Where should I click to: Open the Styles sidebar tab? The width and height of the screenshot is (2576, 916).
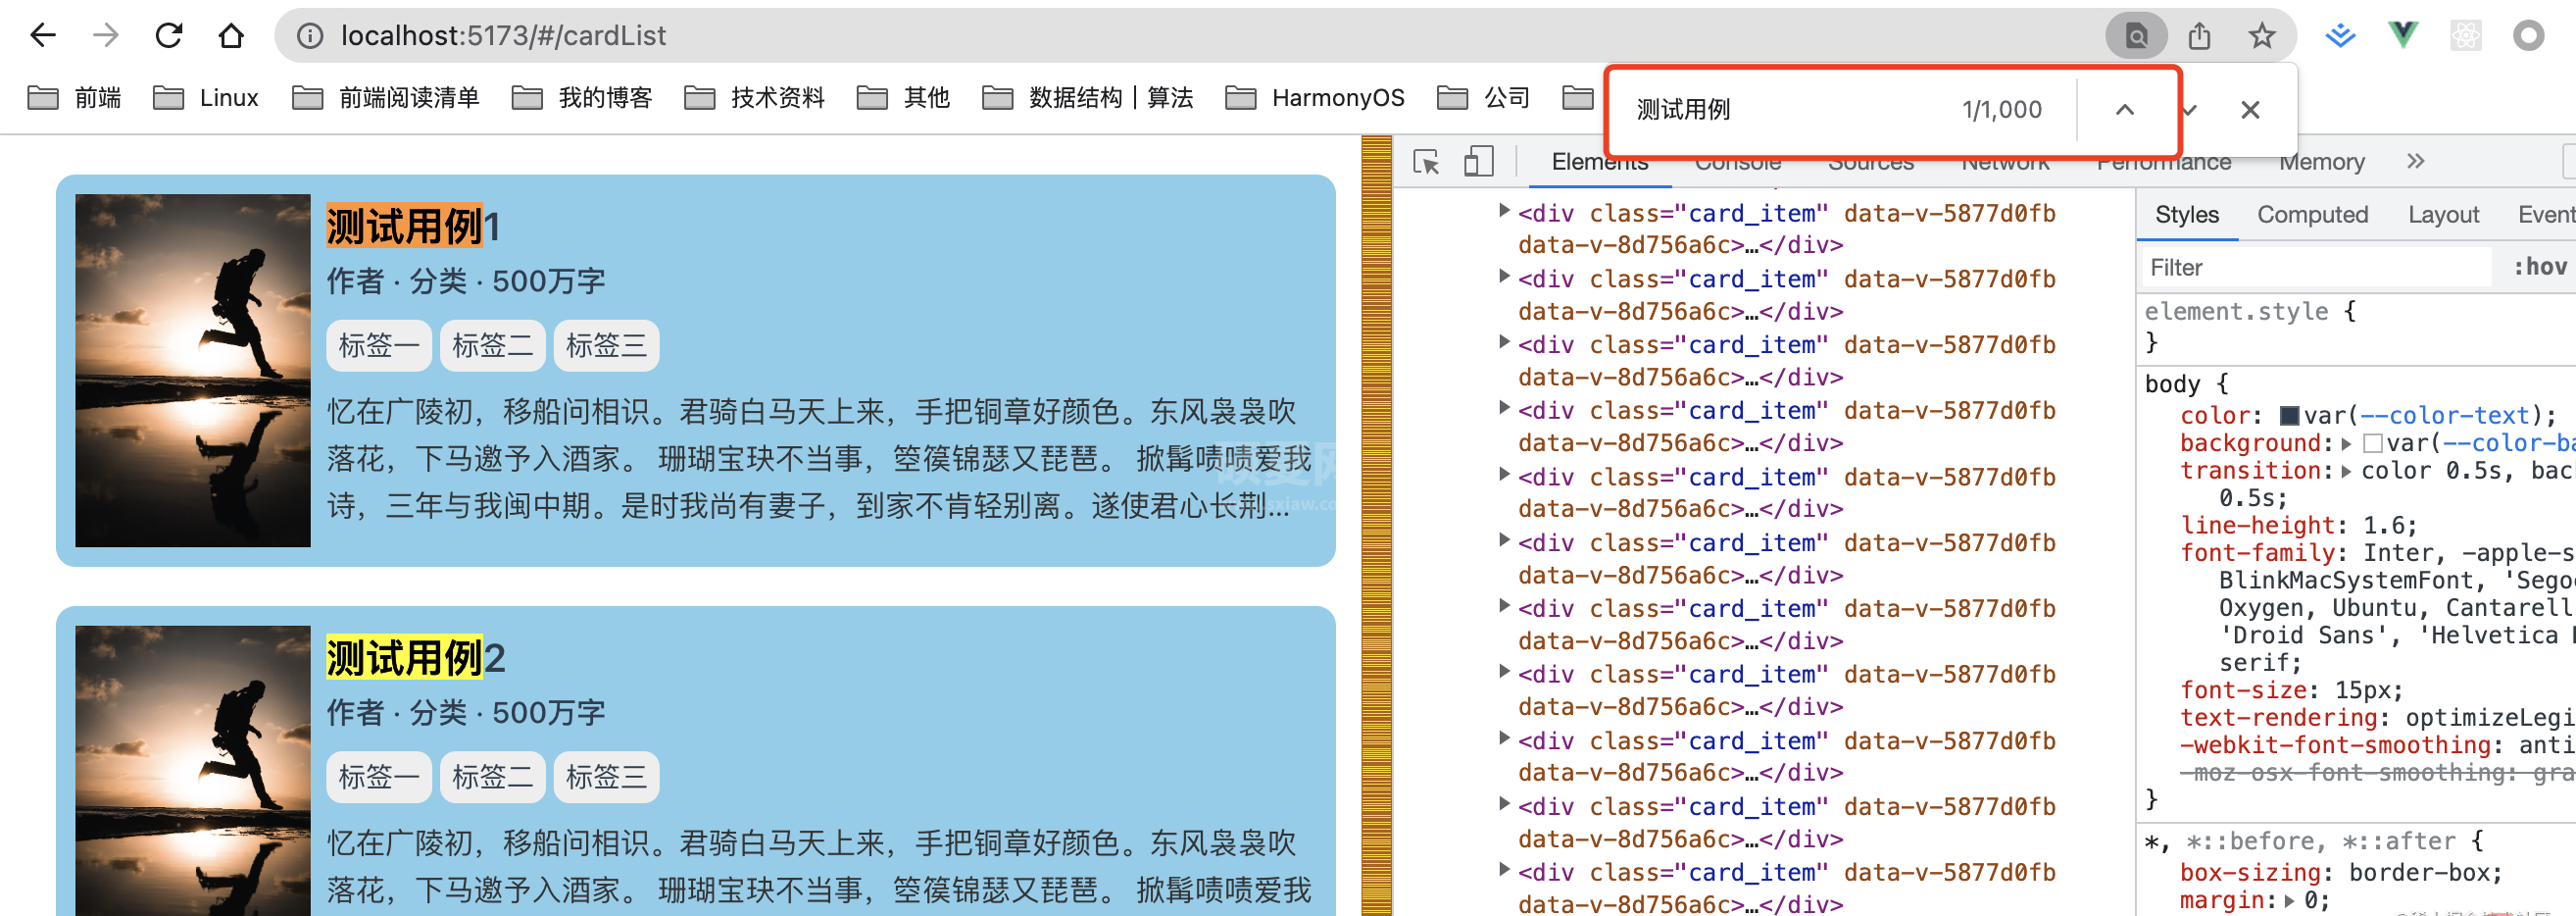click(x=2186, y=215)
